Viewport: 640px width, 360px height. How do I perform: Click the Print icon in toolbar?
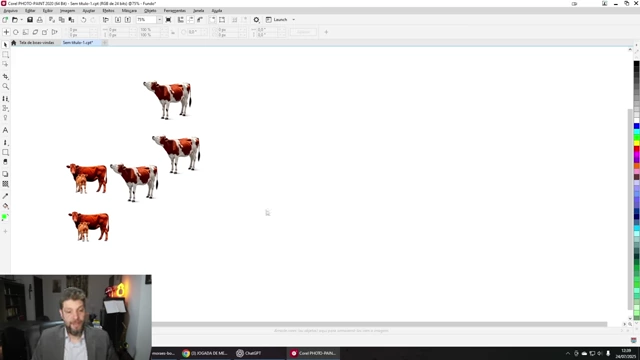[x=40, y=20]
